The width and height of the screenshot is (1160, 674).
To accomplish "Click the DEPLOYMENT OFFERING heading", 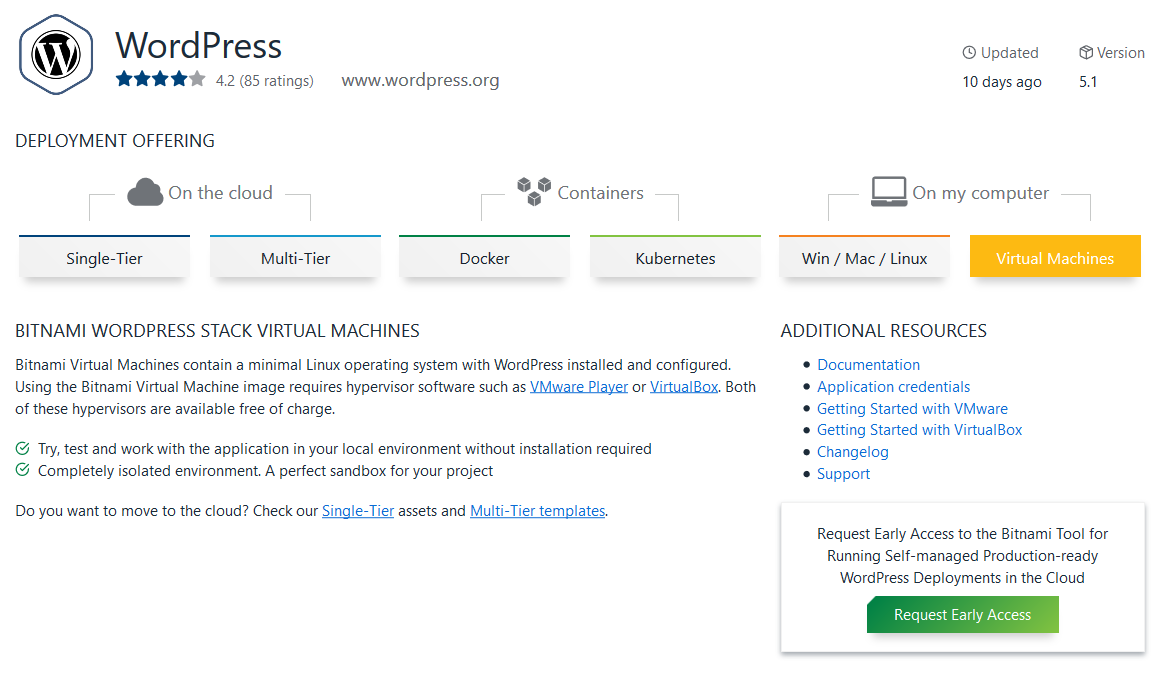I will point(115,141).
